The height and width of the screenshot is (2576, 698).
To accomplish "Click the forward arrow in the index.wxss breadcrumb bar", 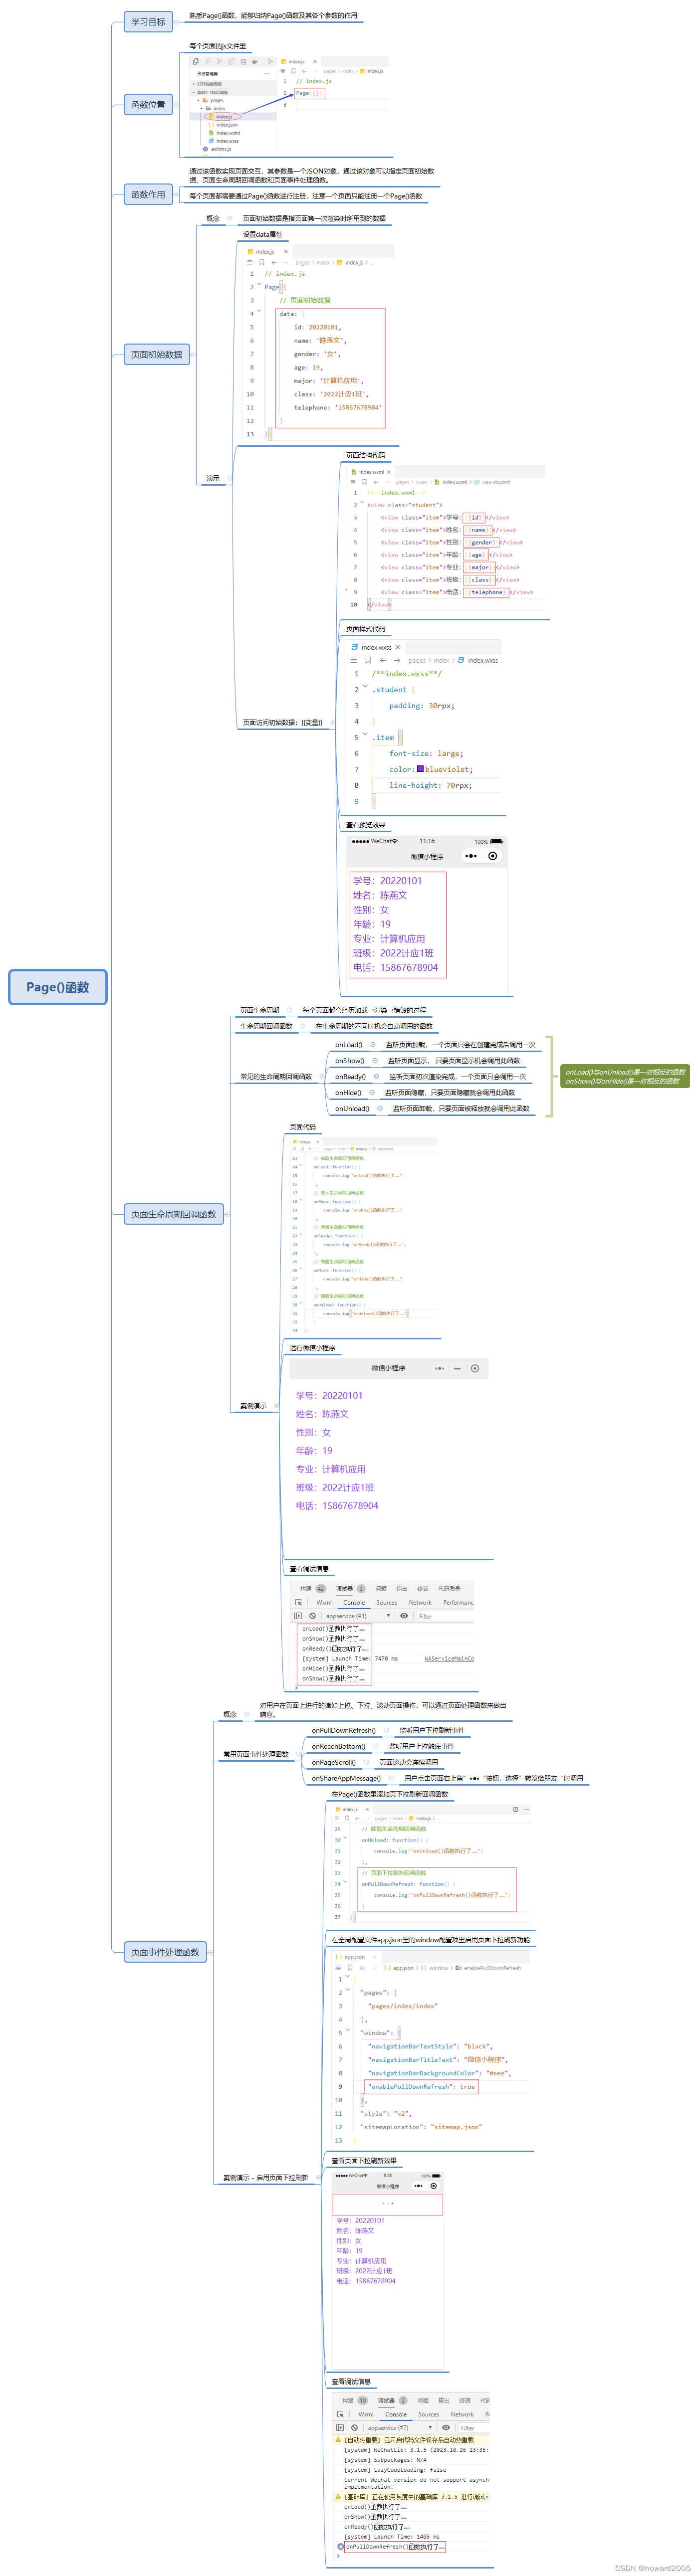I will (x=397, y=660).
